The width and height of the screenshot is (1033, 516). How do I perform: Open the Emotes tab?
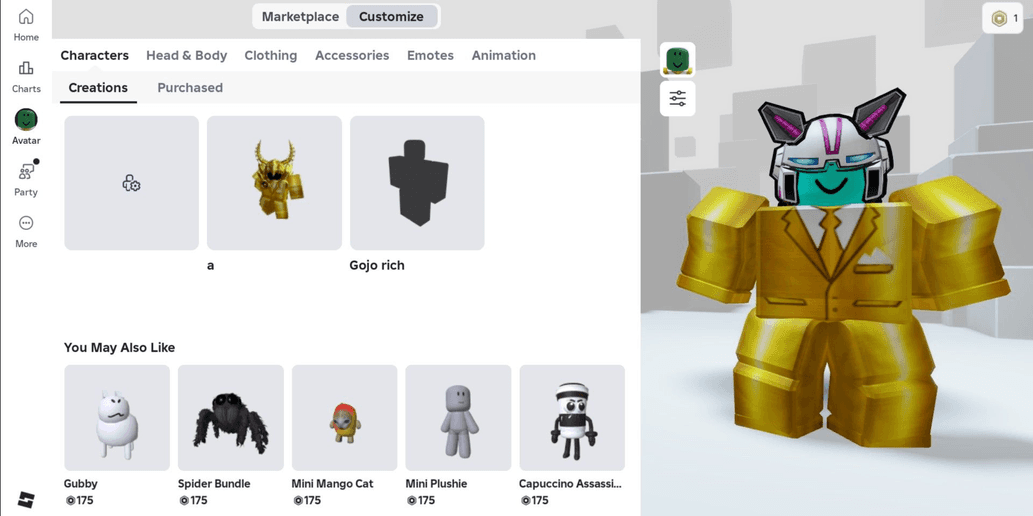[x=430, y=55]
